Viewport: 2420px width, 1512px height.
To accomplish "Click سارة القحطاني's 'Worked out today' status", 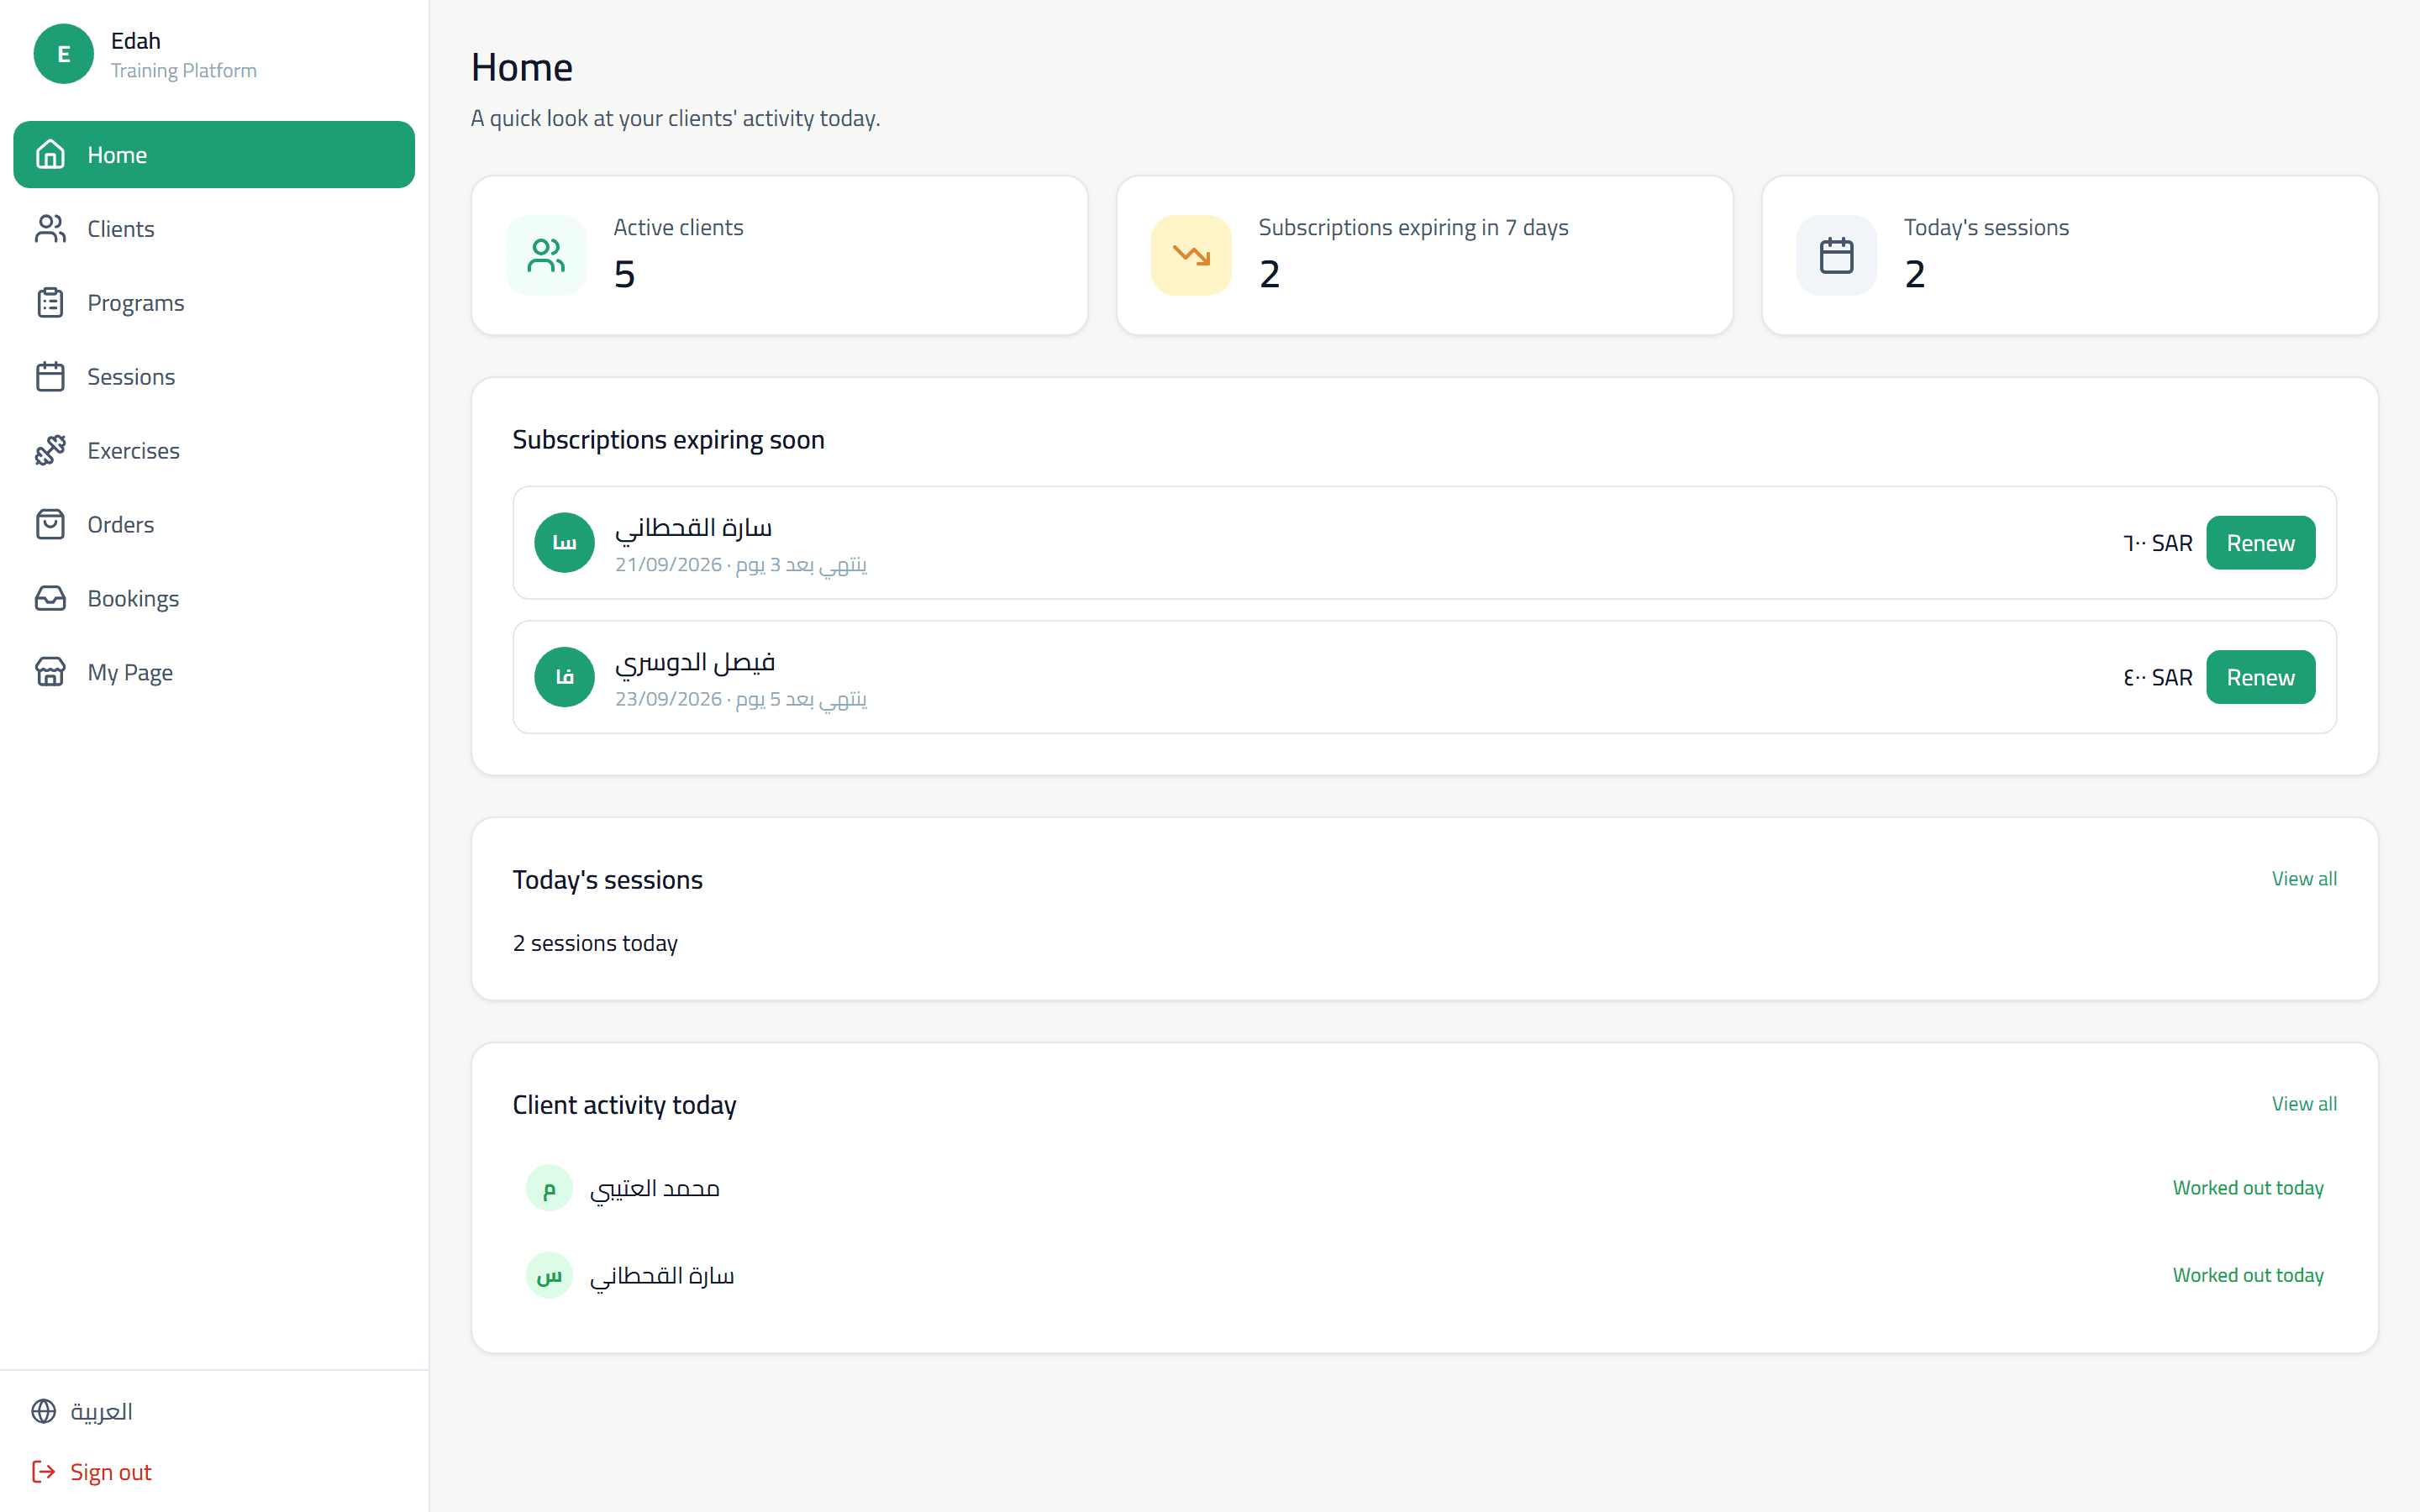I will click(x=2248, y=1275).
